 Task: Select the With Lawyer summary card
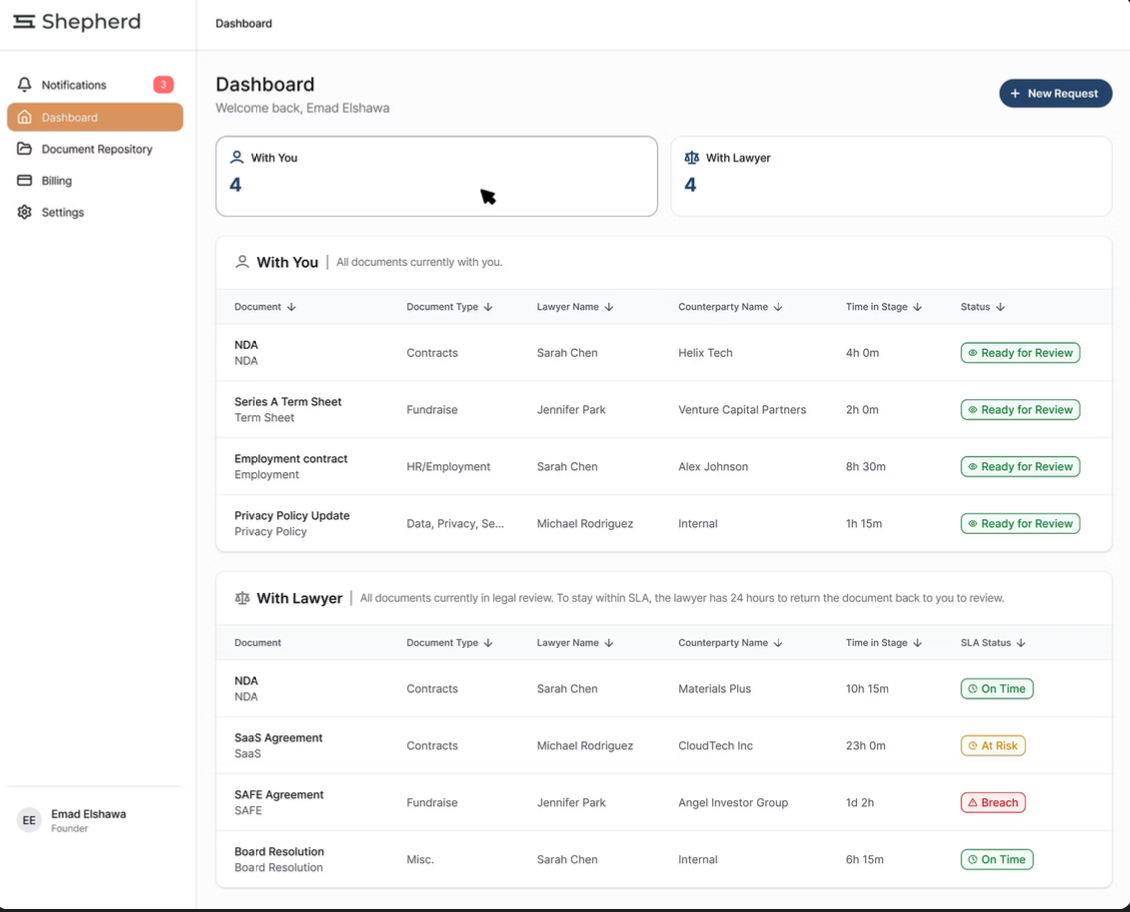(891, 176)
